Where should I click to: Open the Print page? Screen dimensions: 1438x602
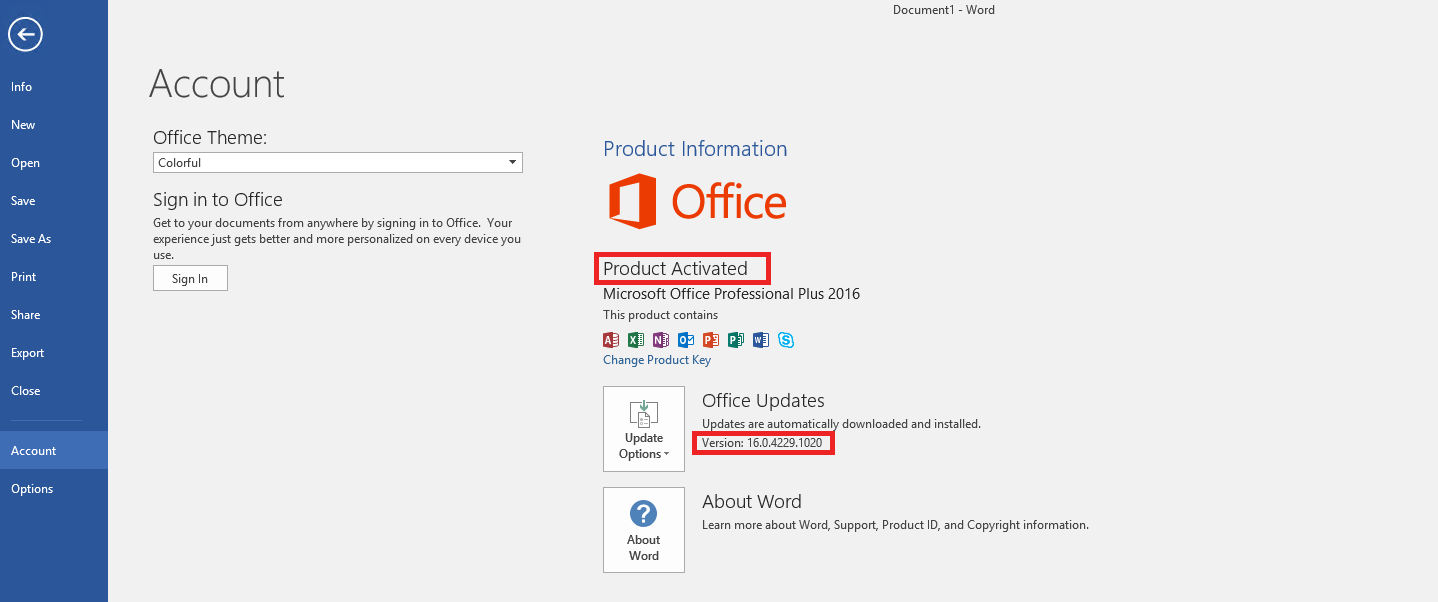(x=54, y=277)
